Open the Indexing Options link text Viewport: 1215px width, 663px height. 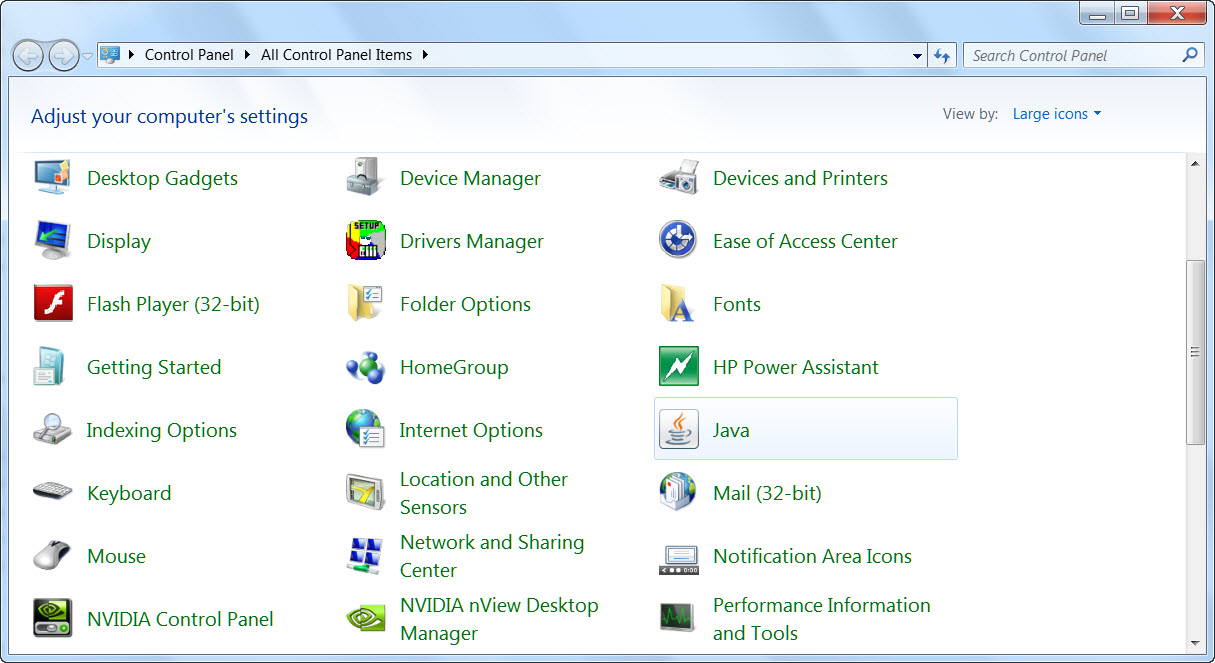click(x=161, y=430)
